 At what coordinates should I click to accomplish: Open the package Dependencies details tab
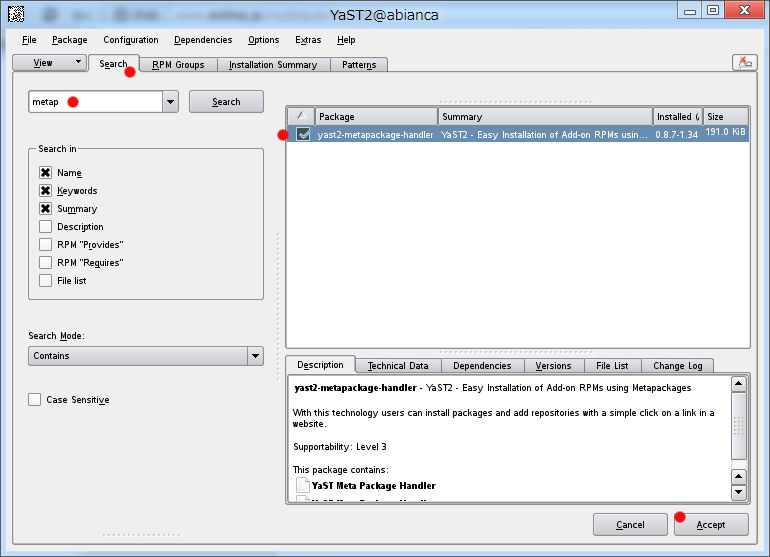pyautogui.click(x=482, y=365)
